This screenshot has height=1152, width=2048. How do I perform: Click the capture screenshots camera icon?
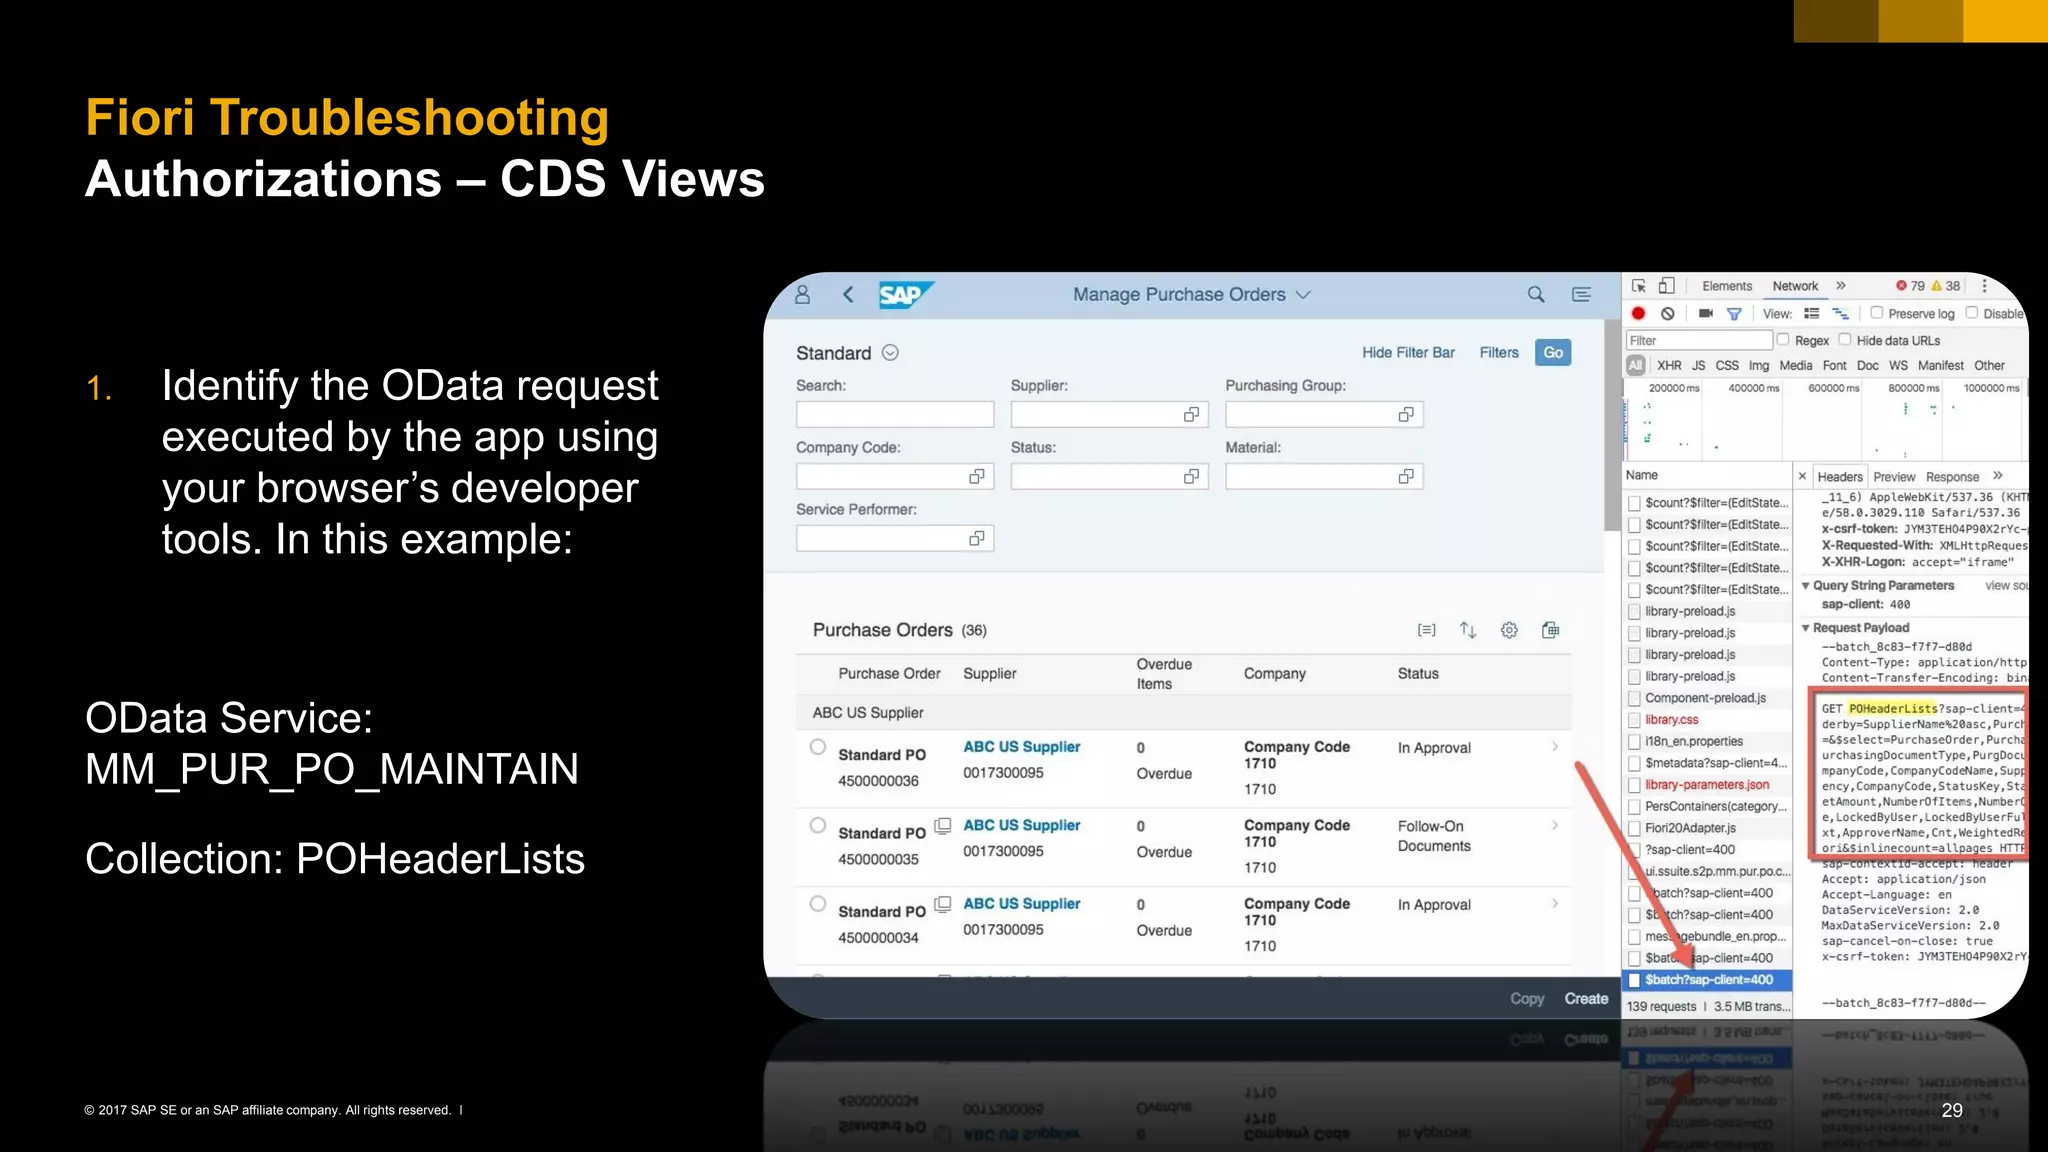pos(1706,313)
